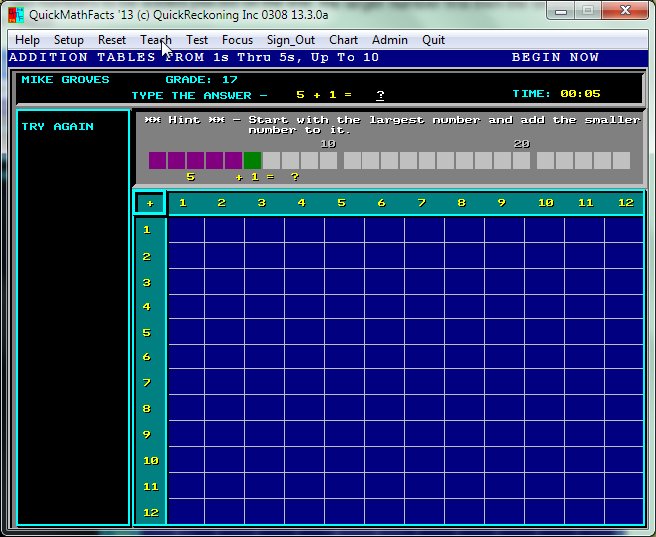The image size is (656, 537).
Task: Open the Admin menu
Action: [390, 40]
